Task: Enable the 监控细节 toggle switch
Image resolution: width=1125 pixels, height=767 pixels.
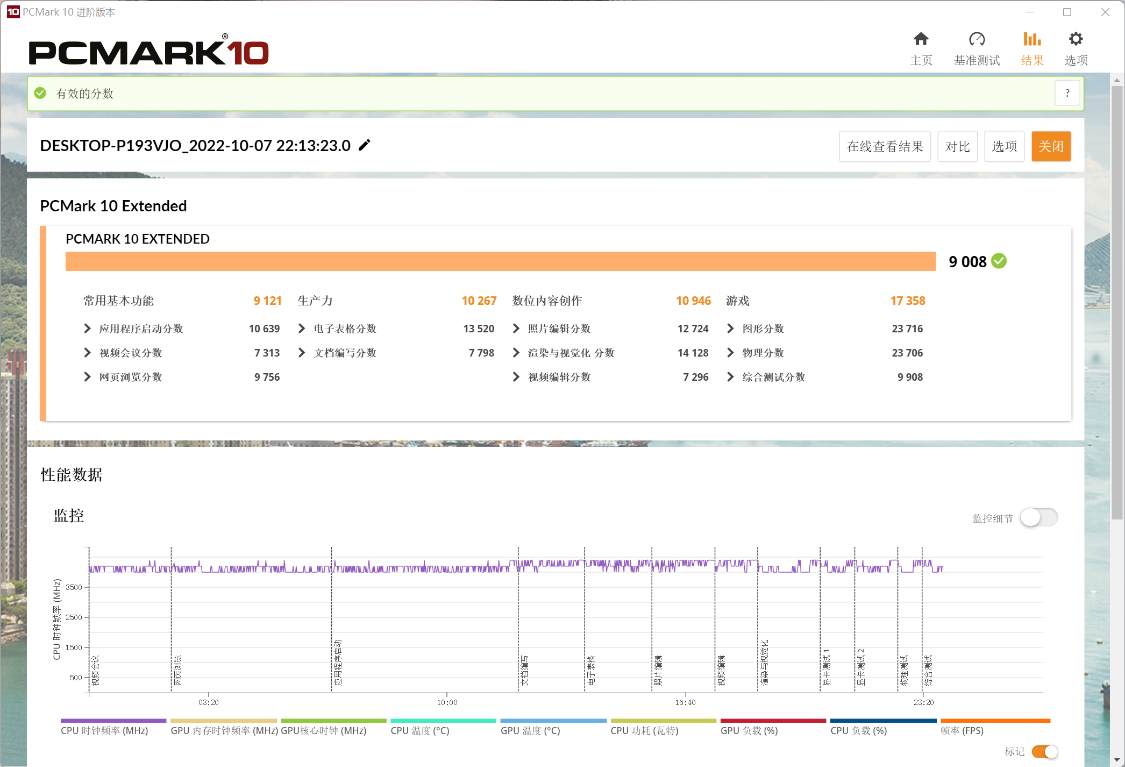Action: (1038, 517)
